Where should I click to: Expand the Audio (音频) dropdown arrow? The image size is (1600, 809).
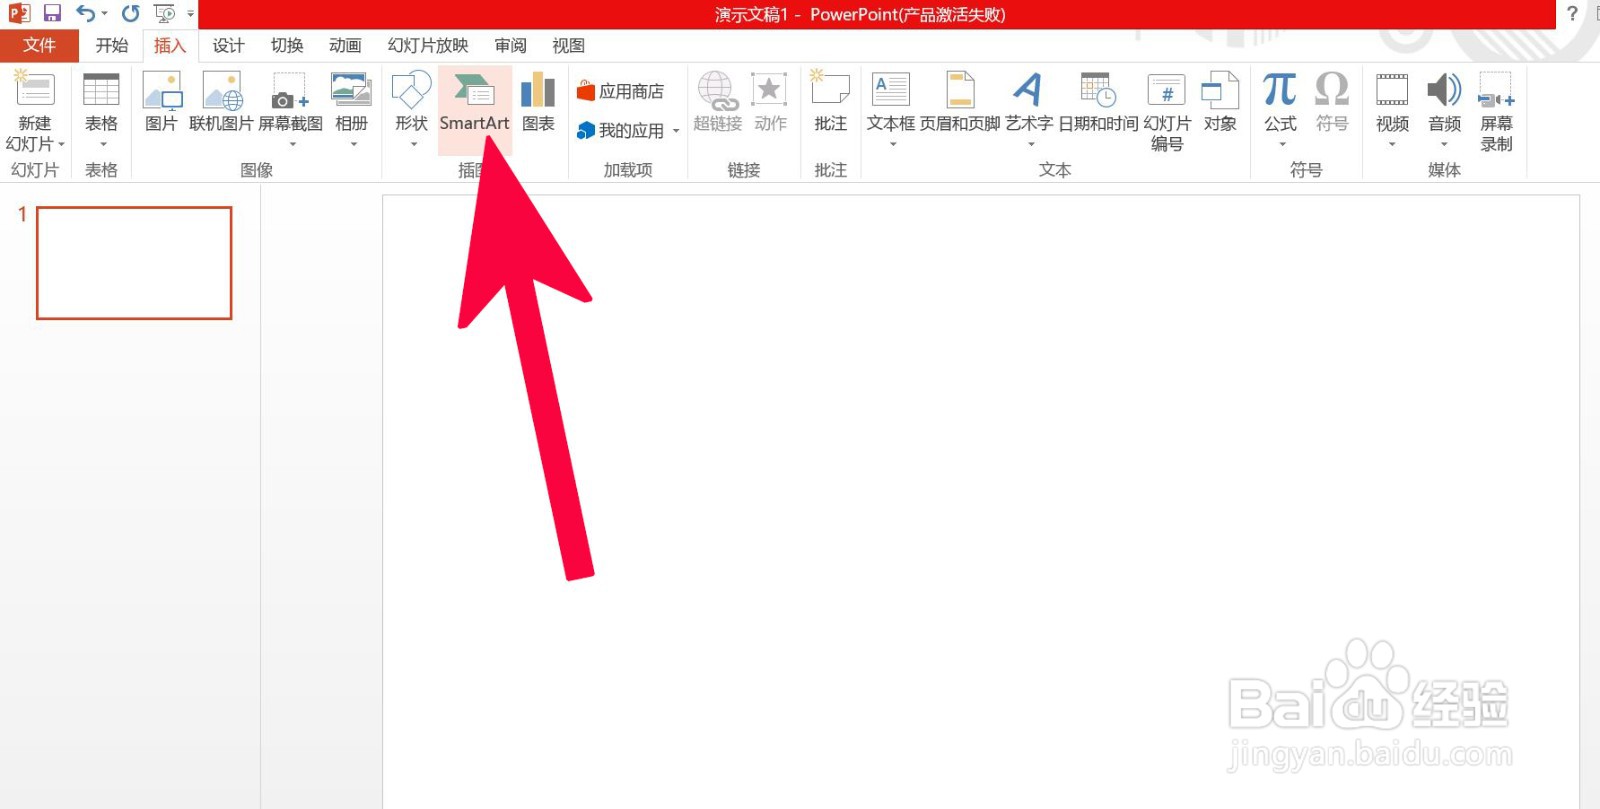coord(1444,144)
